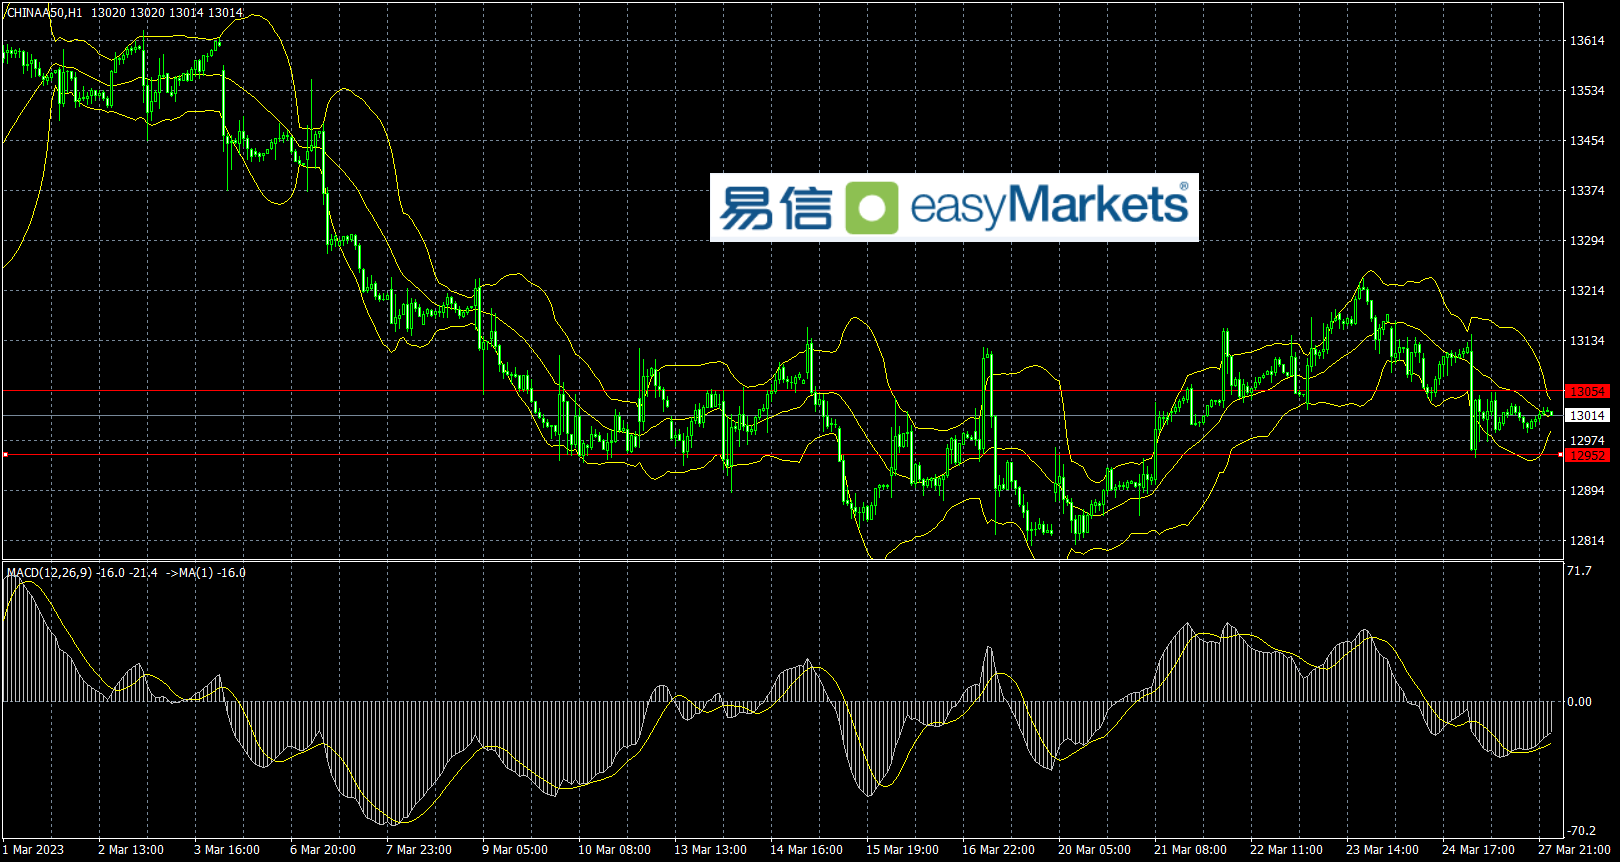Click the 2 Mar 13:00 time label
Viewport: 1620px width, 862px height.
pos(131,850)
